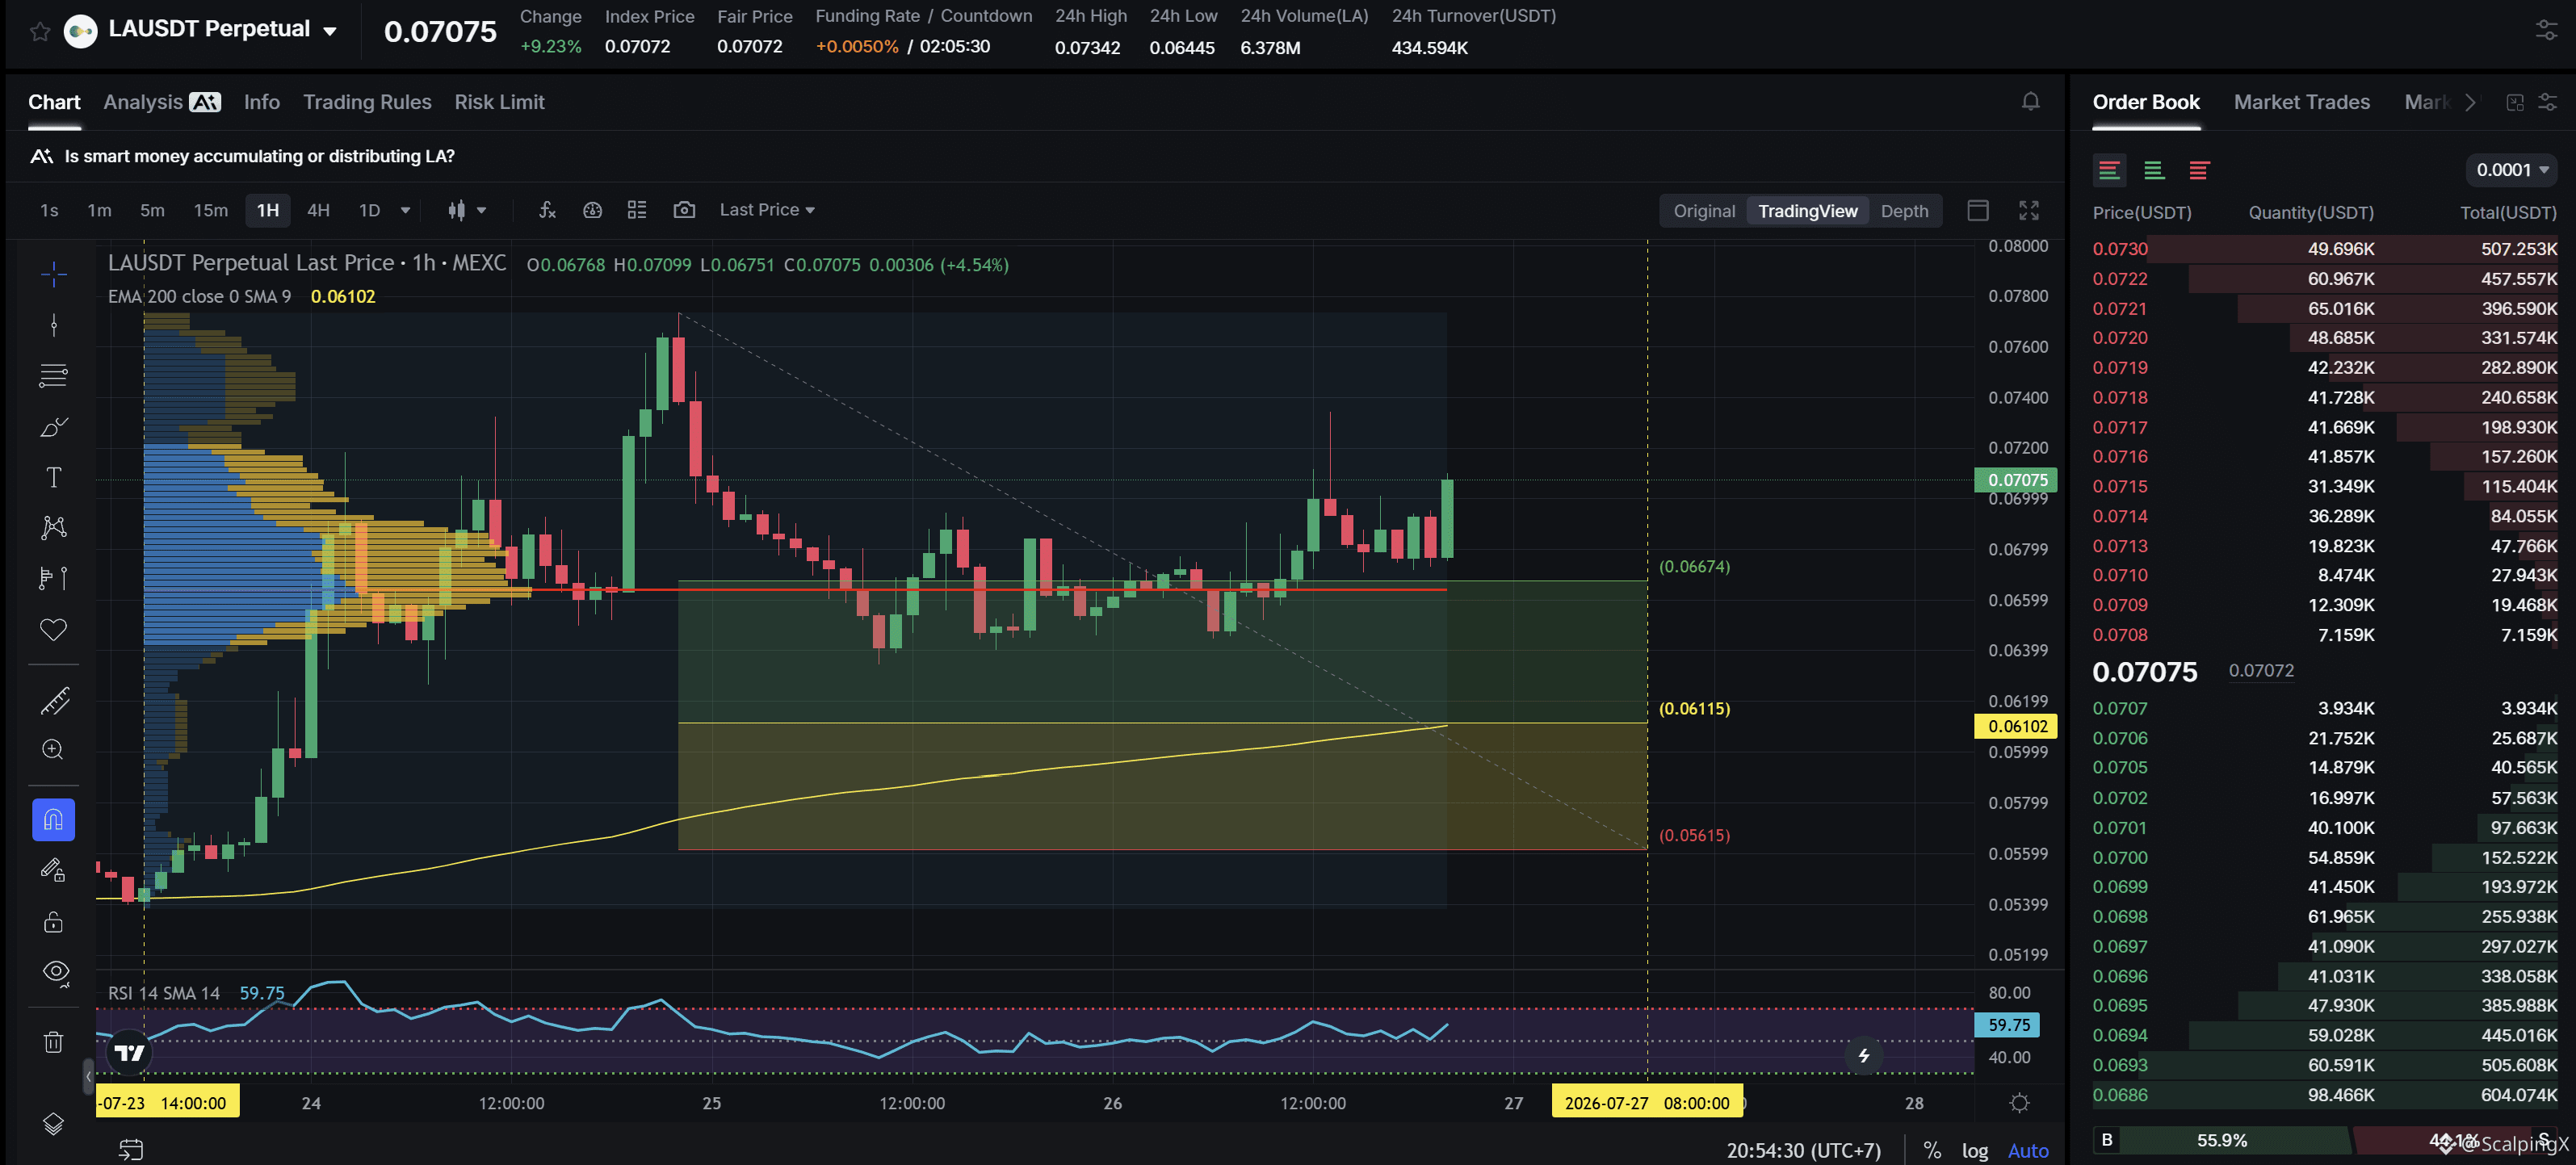2576x1165 pixels.
Task: Switch chart to Original view
Action: 1704,211
